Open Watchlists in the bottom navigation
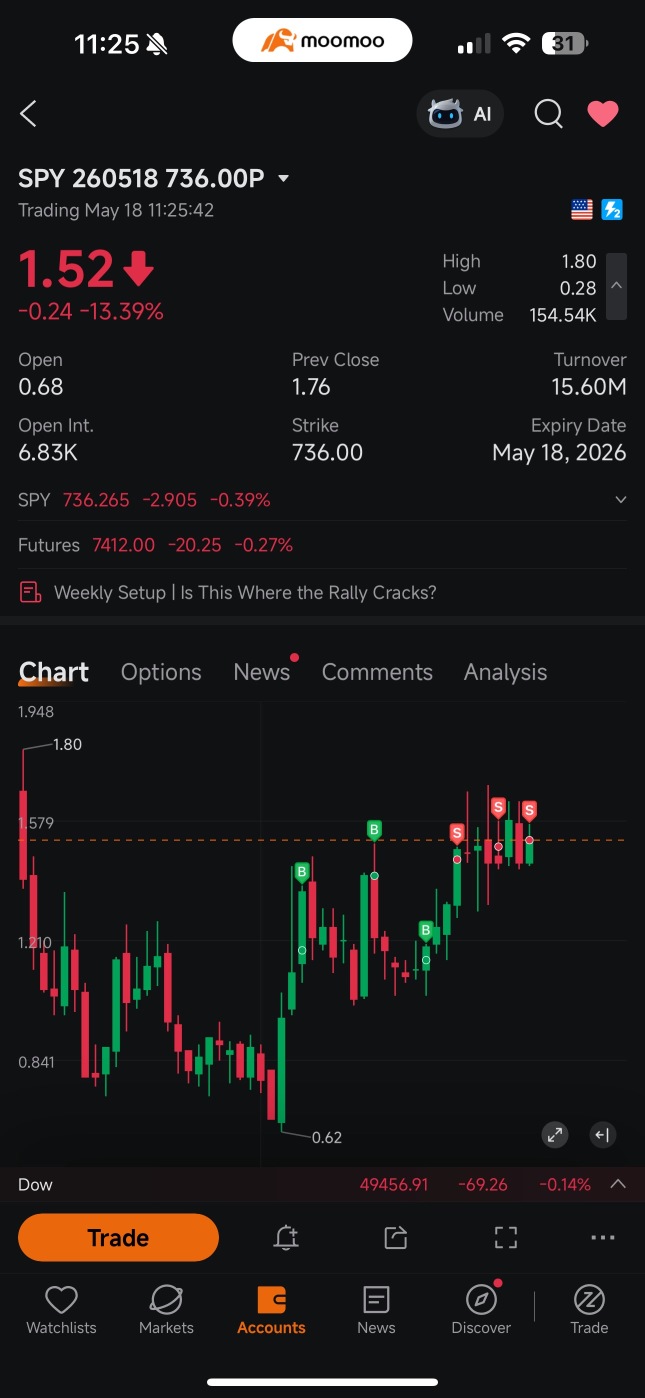Image resolution: width=645 pixels, height=1398 pixels. click(x=61, y=1311)
